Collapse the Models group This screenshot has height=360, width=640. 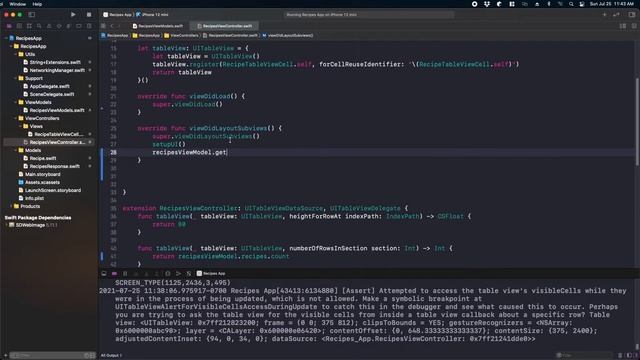coord(16,150)
